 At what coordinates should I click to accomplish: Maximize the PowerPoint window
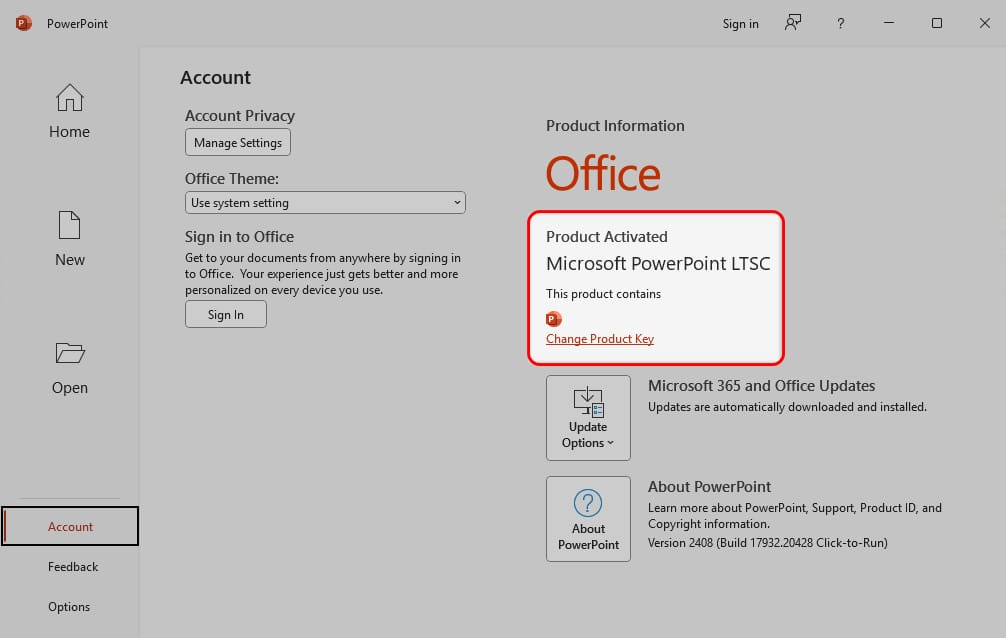point(937,23)
